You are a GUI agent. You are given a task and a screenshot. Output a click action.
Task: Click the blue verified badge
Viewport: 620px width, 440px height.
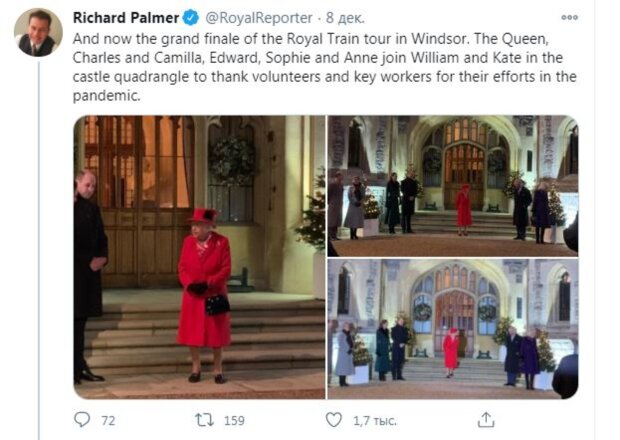(191, 18)
